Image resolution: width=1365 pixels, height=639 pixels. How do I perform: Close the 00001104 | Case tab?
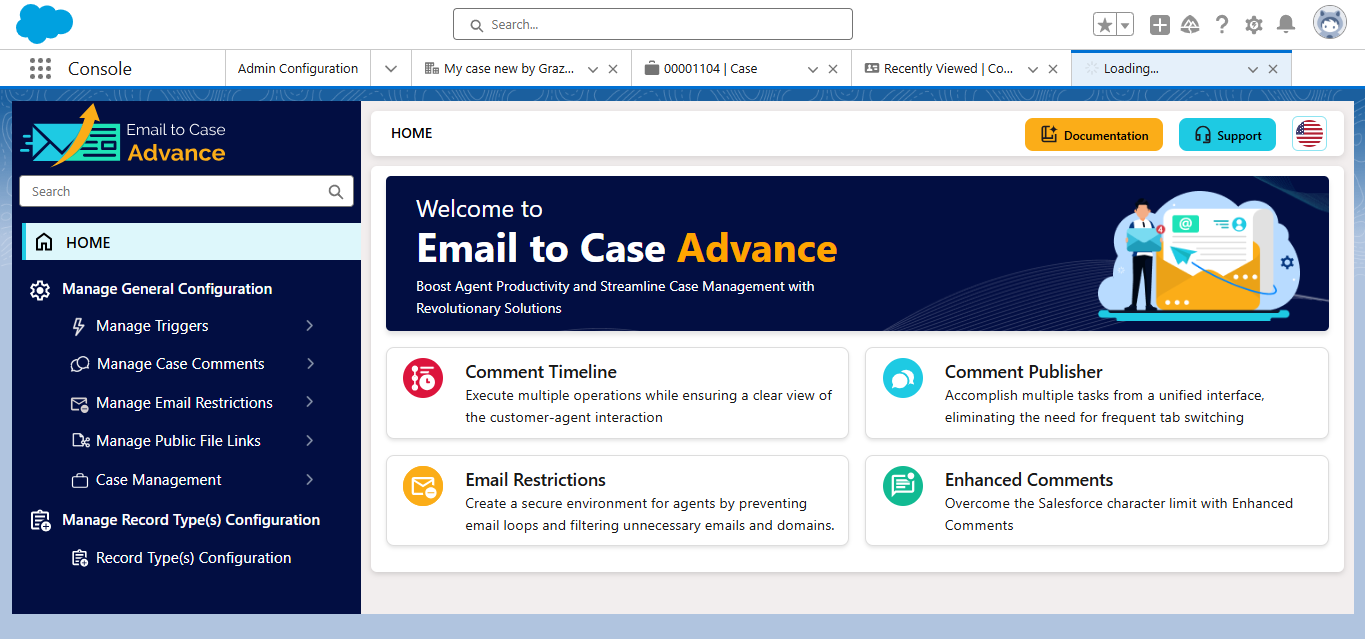click(x=833, y=69)
